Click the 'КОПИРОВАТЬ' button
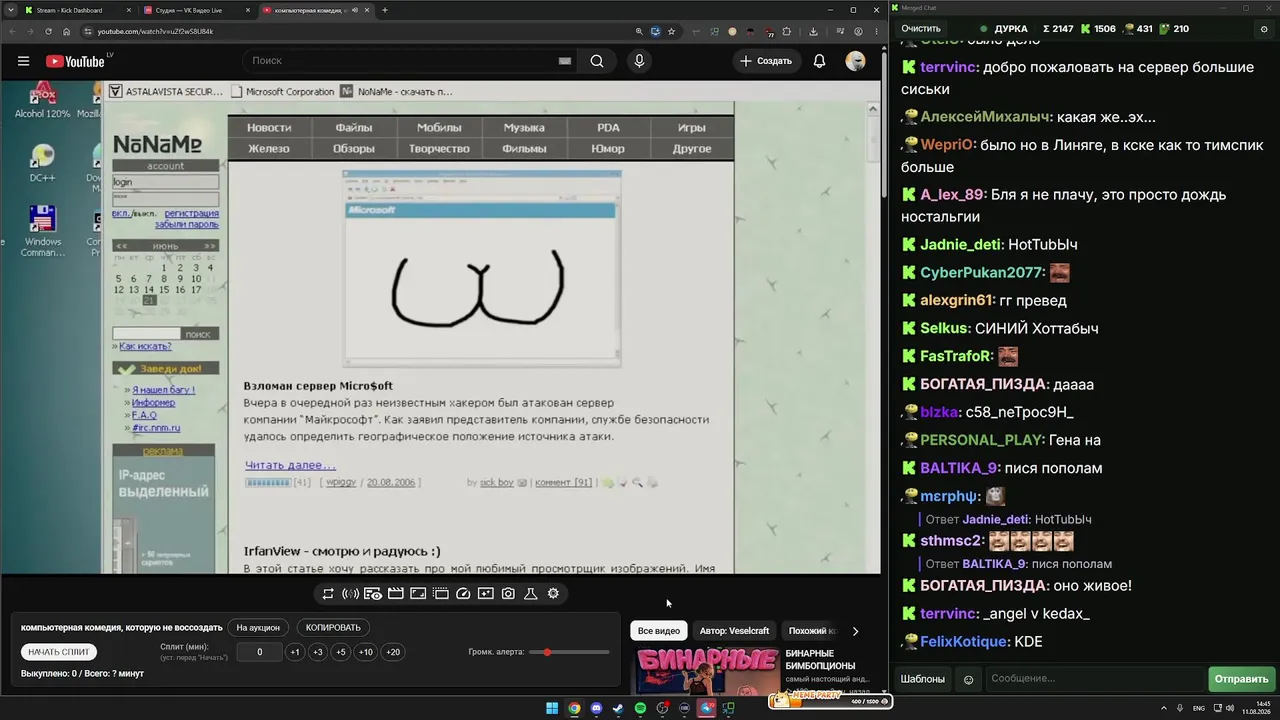This screenshot has width=1280, height=720. (x=333, y=628)
